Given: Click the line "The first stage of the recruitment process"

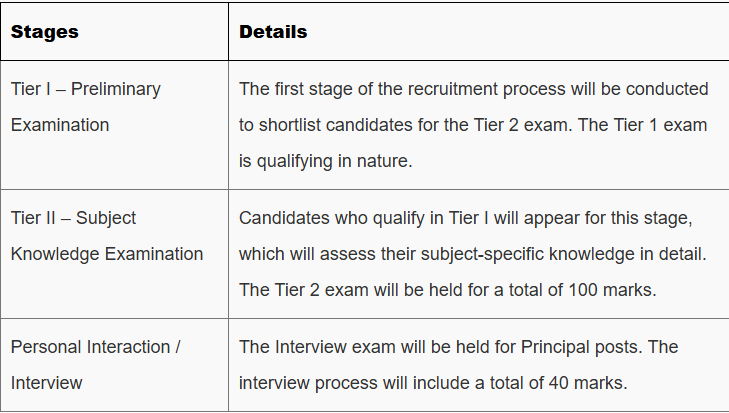Looking at the screenshot, I should click(x=473, y=89).
